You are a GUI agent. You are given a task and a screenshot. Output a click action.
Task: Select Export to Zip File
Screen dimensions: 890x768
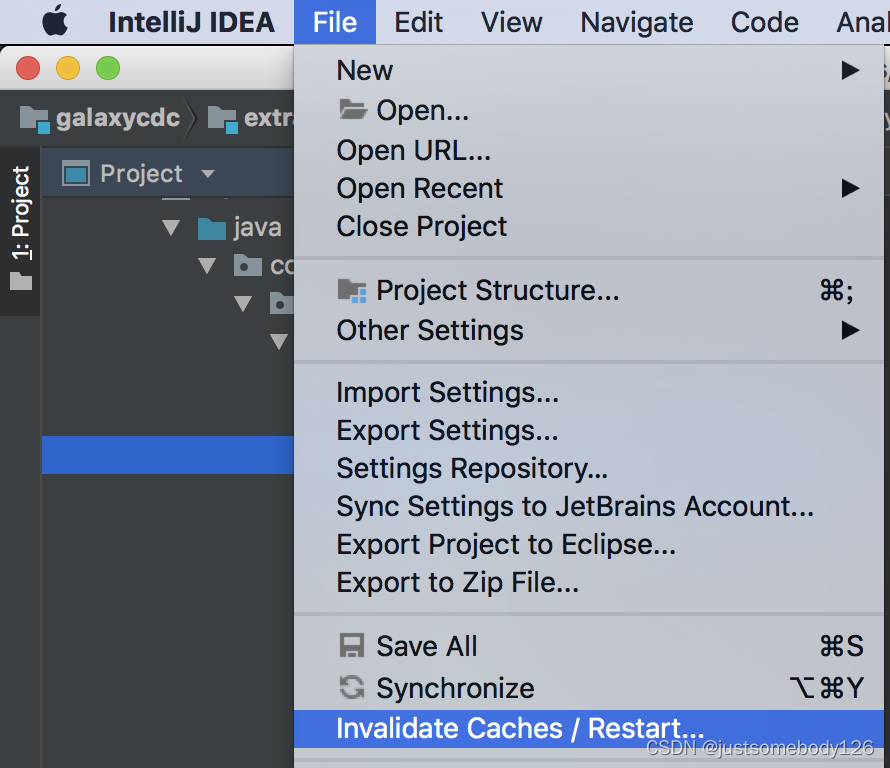[x=457, y=582]
